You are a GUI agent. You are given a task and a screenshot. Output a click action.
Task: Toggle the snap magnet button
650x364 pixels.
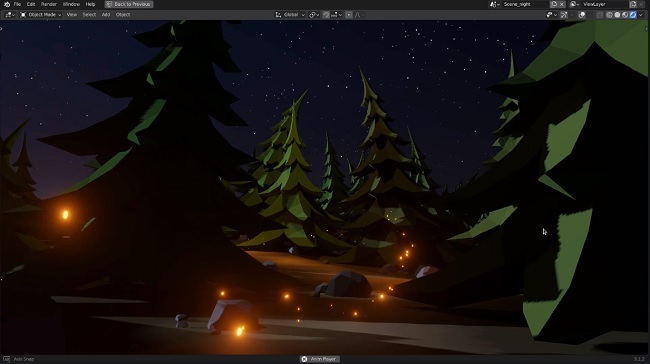326,15
